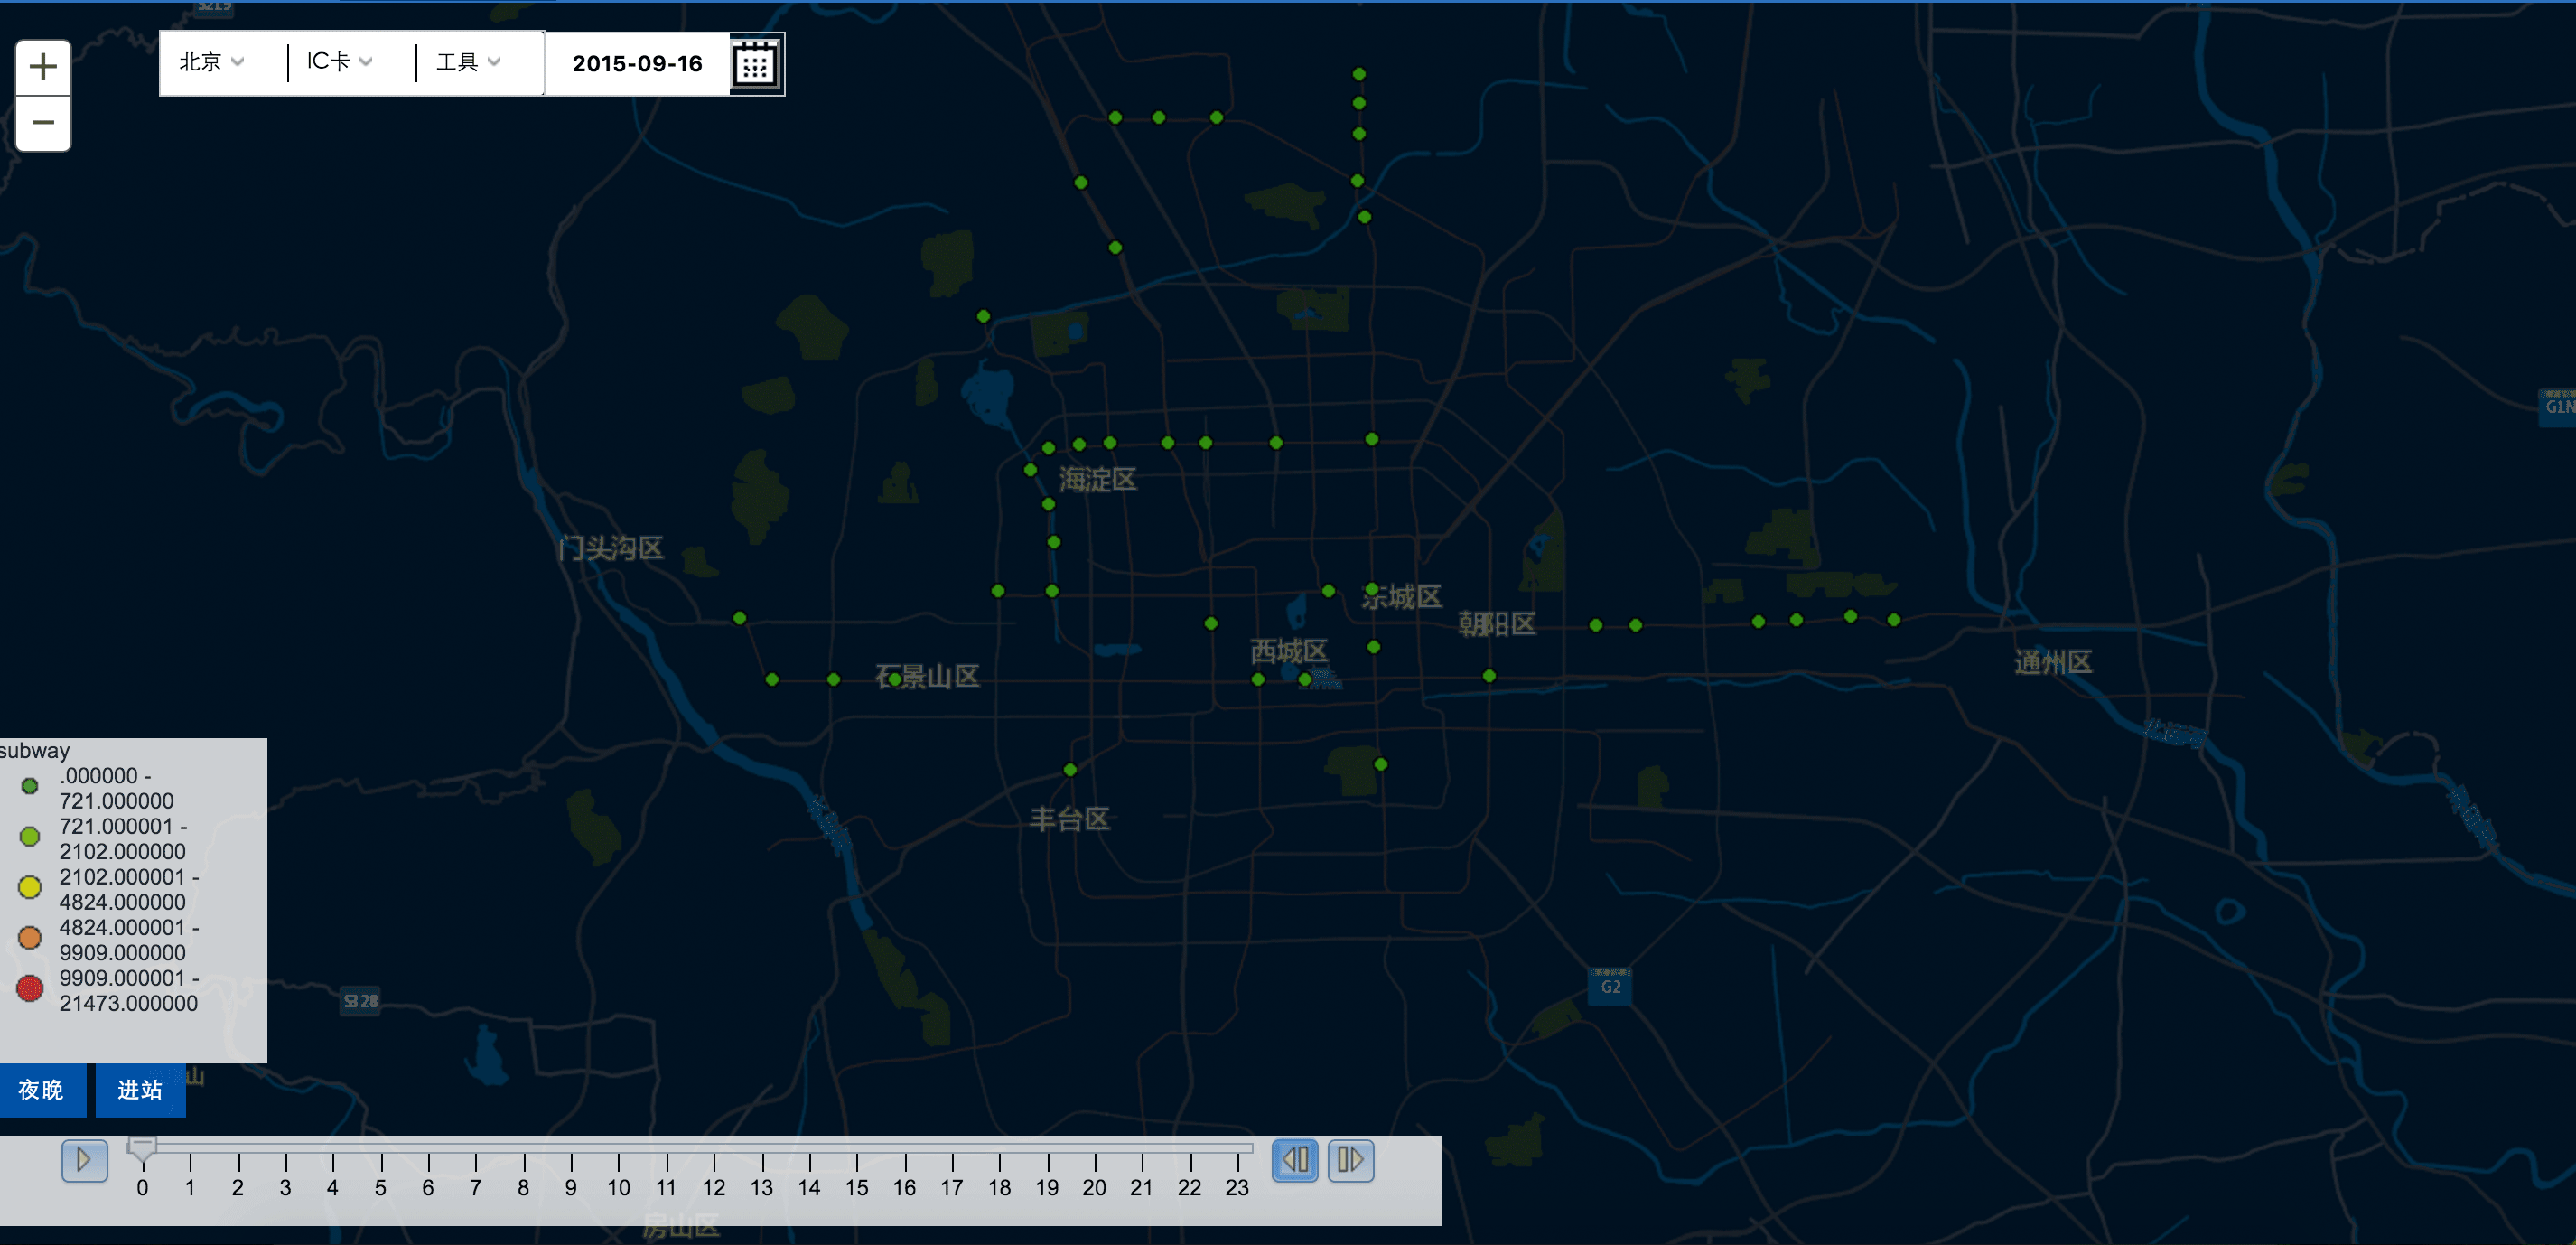Click the 2015-09-16 date field
This screenshot has height=1245, width=2576.
pyautogui.click(x=637, y=64)
